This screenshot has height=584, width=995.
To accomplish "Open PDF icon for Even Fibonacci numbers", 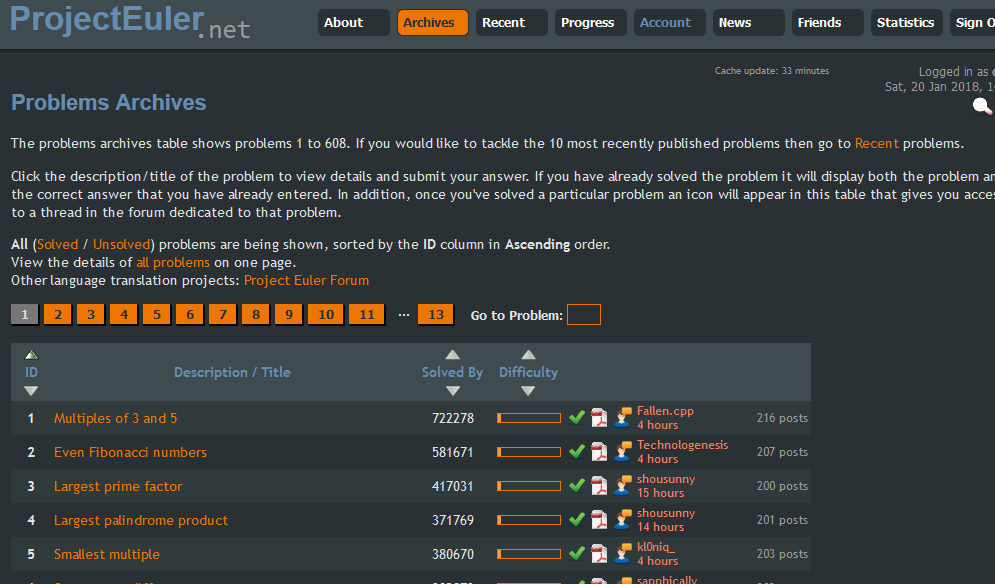I will (x=599, y=452).
